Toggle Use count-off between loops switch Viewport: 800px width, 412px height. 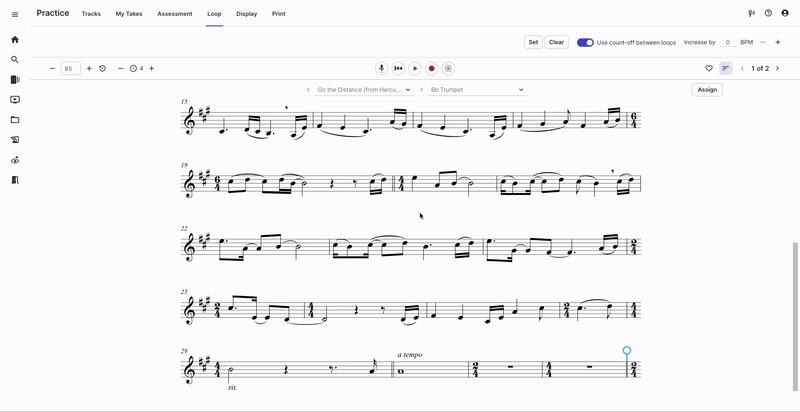585,42
